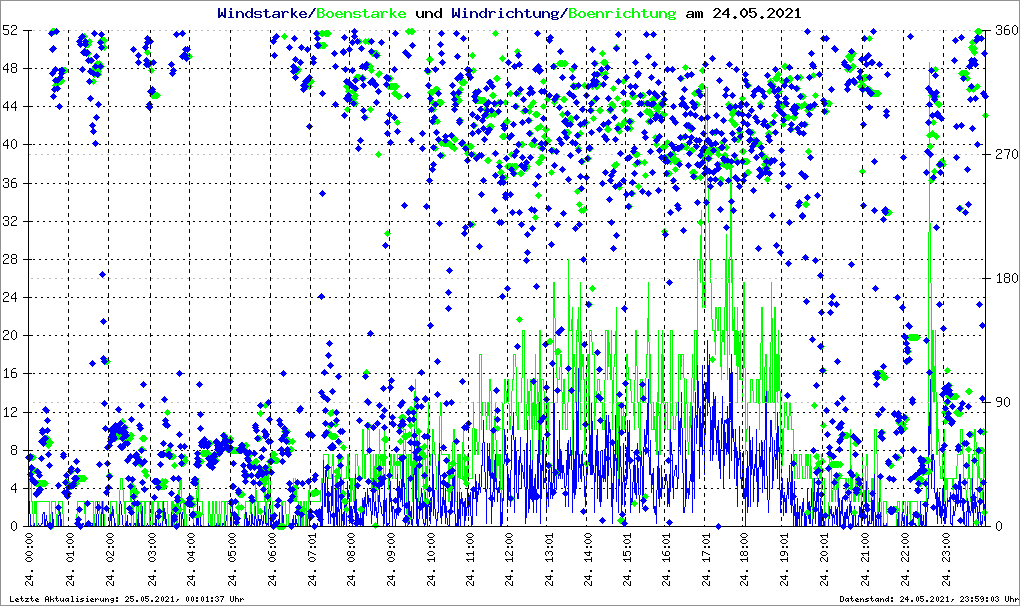The image size is (1020, 606).
Task: Click the '16' value on the left axis
Action: tap(9, 373)
